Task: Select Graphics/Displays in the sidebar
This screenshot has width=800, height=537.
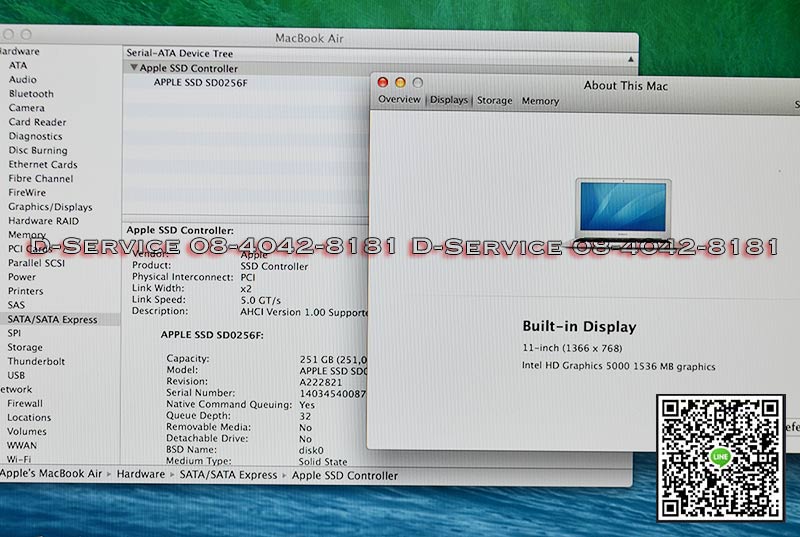Action: click(50, 207)
